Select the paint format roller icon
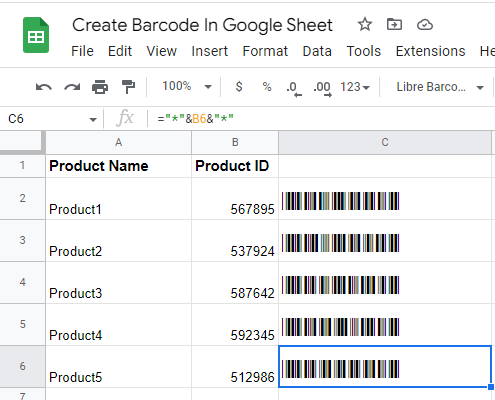The width and height of the screenshot is (495, 400). point(128,87)
